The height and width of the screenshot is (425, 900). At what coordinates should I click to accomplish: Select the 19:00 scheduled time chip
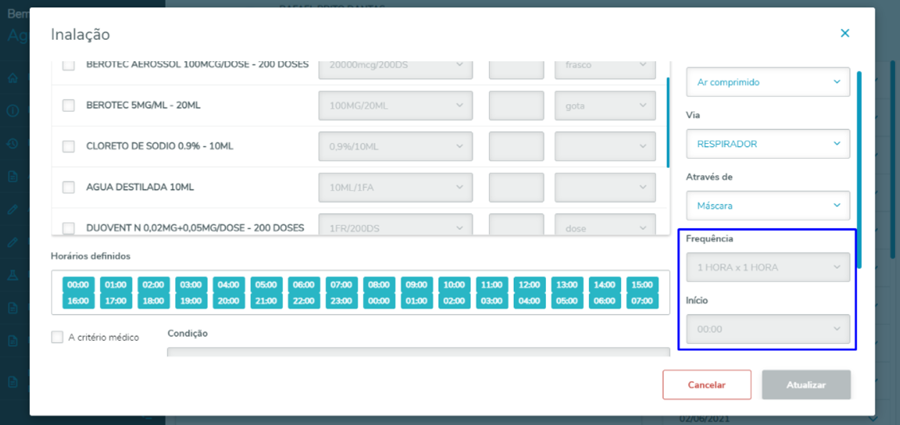point(191,301)
